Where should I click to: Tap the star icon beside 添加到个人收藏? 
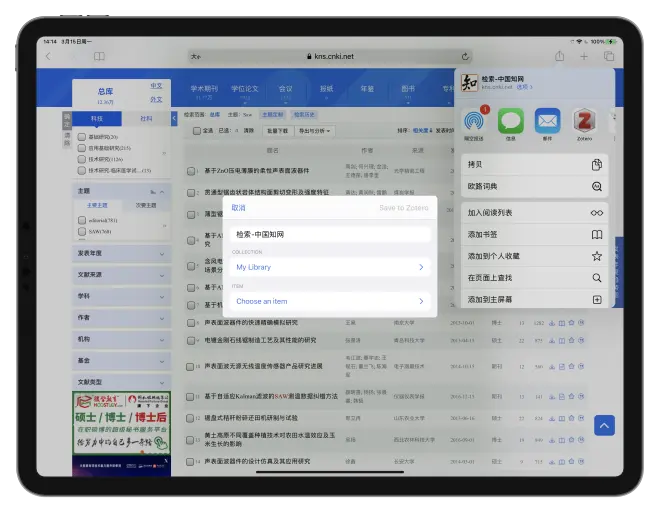tap(596, 256)
